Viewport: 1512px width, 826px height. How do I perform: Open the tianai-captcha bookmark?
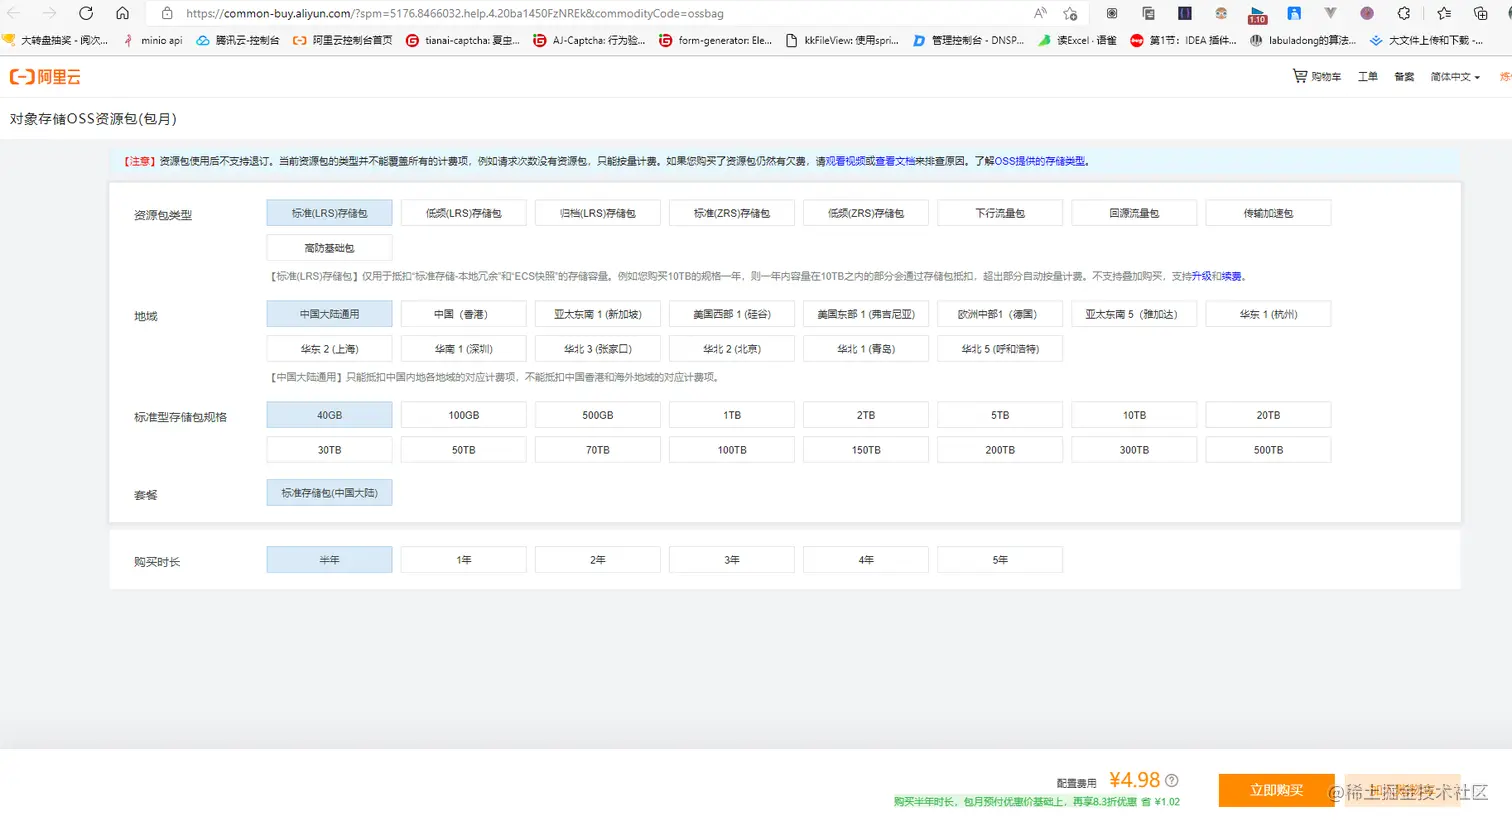coord(463,40)
